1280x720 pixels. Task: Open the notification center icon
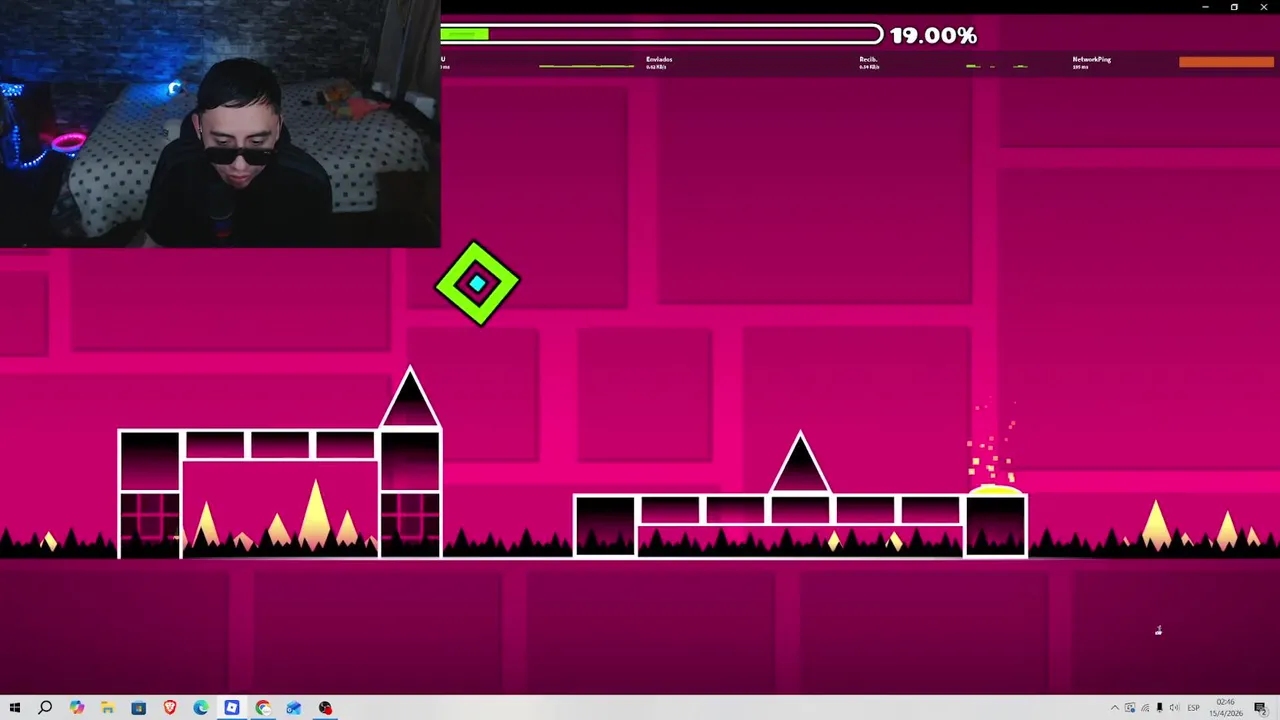[x=1260, y=708]
